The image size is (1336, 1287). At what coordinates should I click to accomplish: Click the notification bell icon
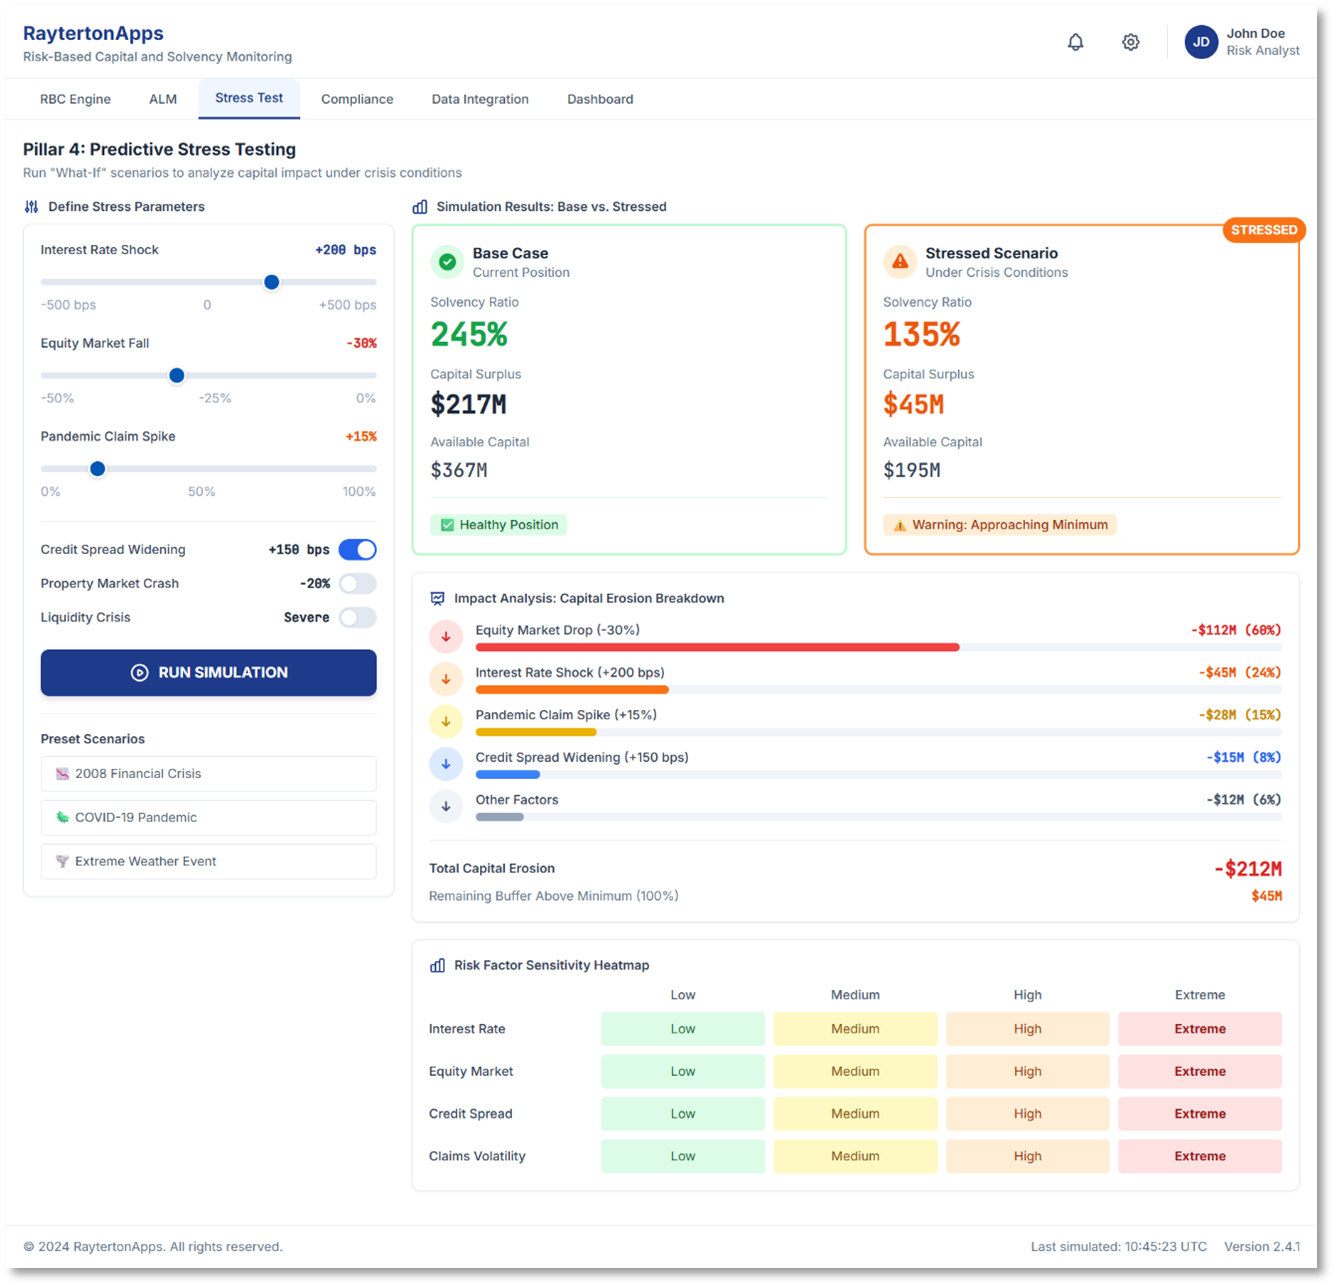point(1076,42)
